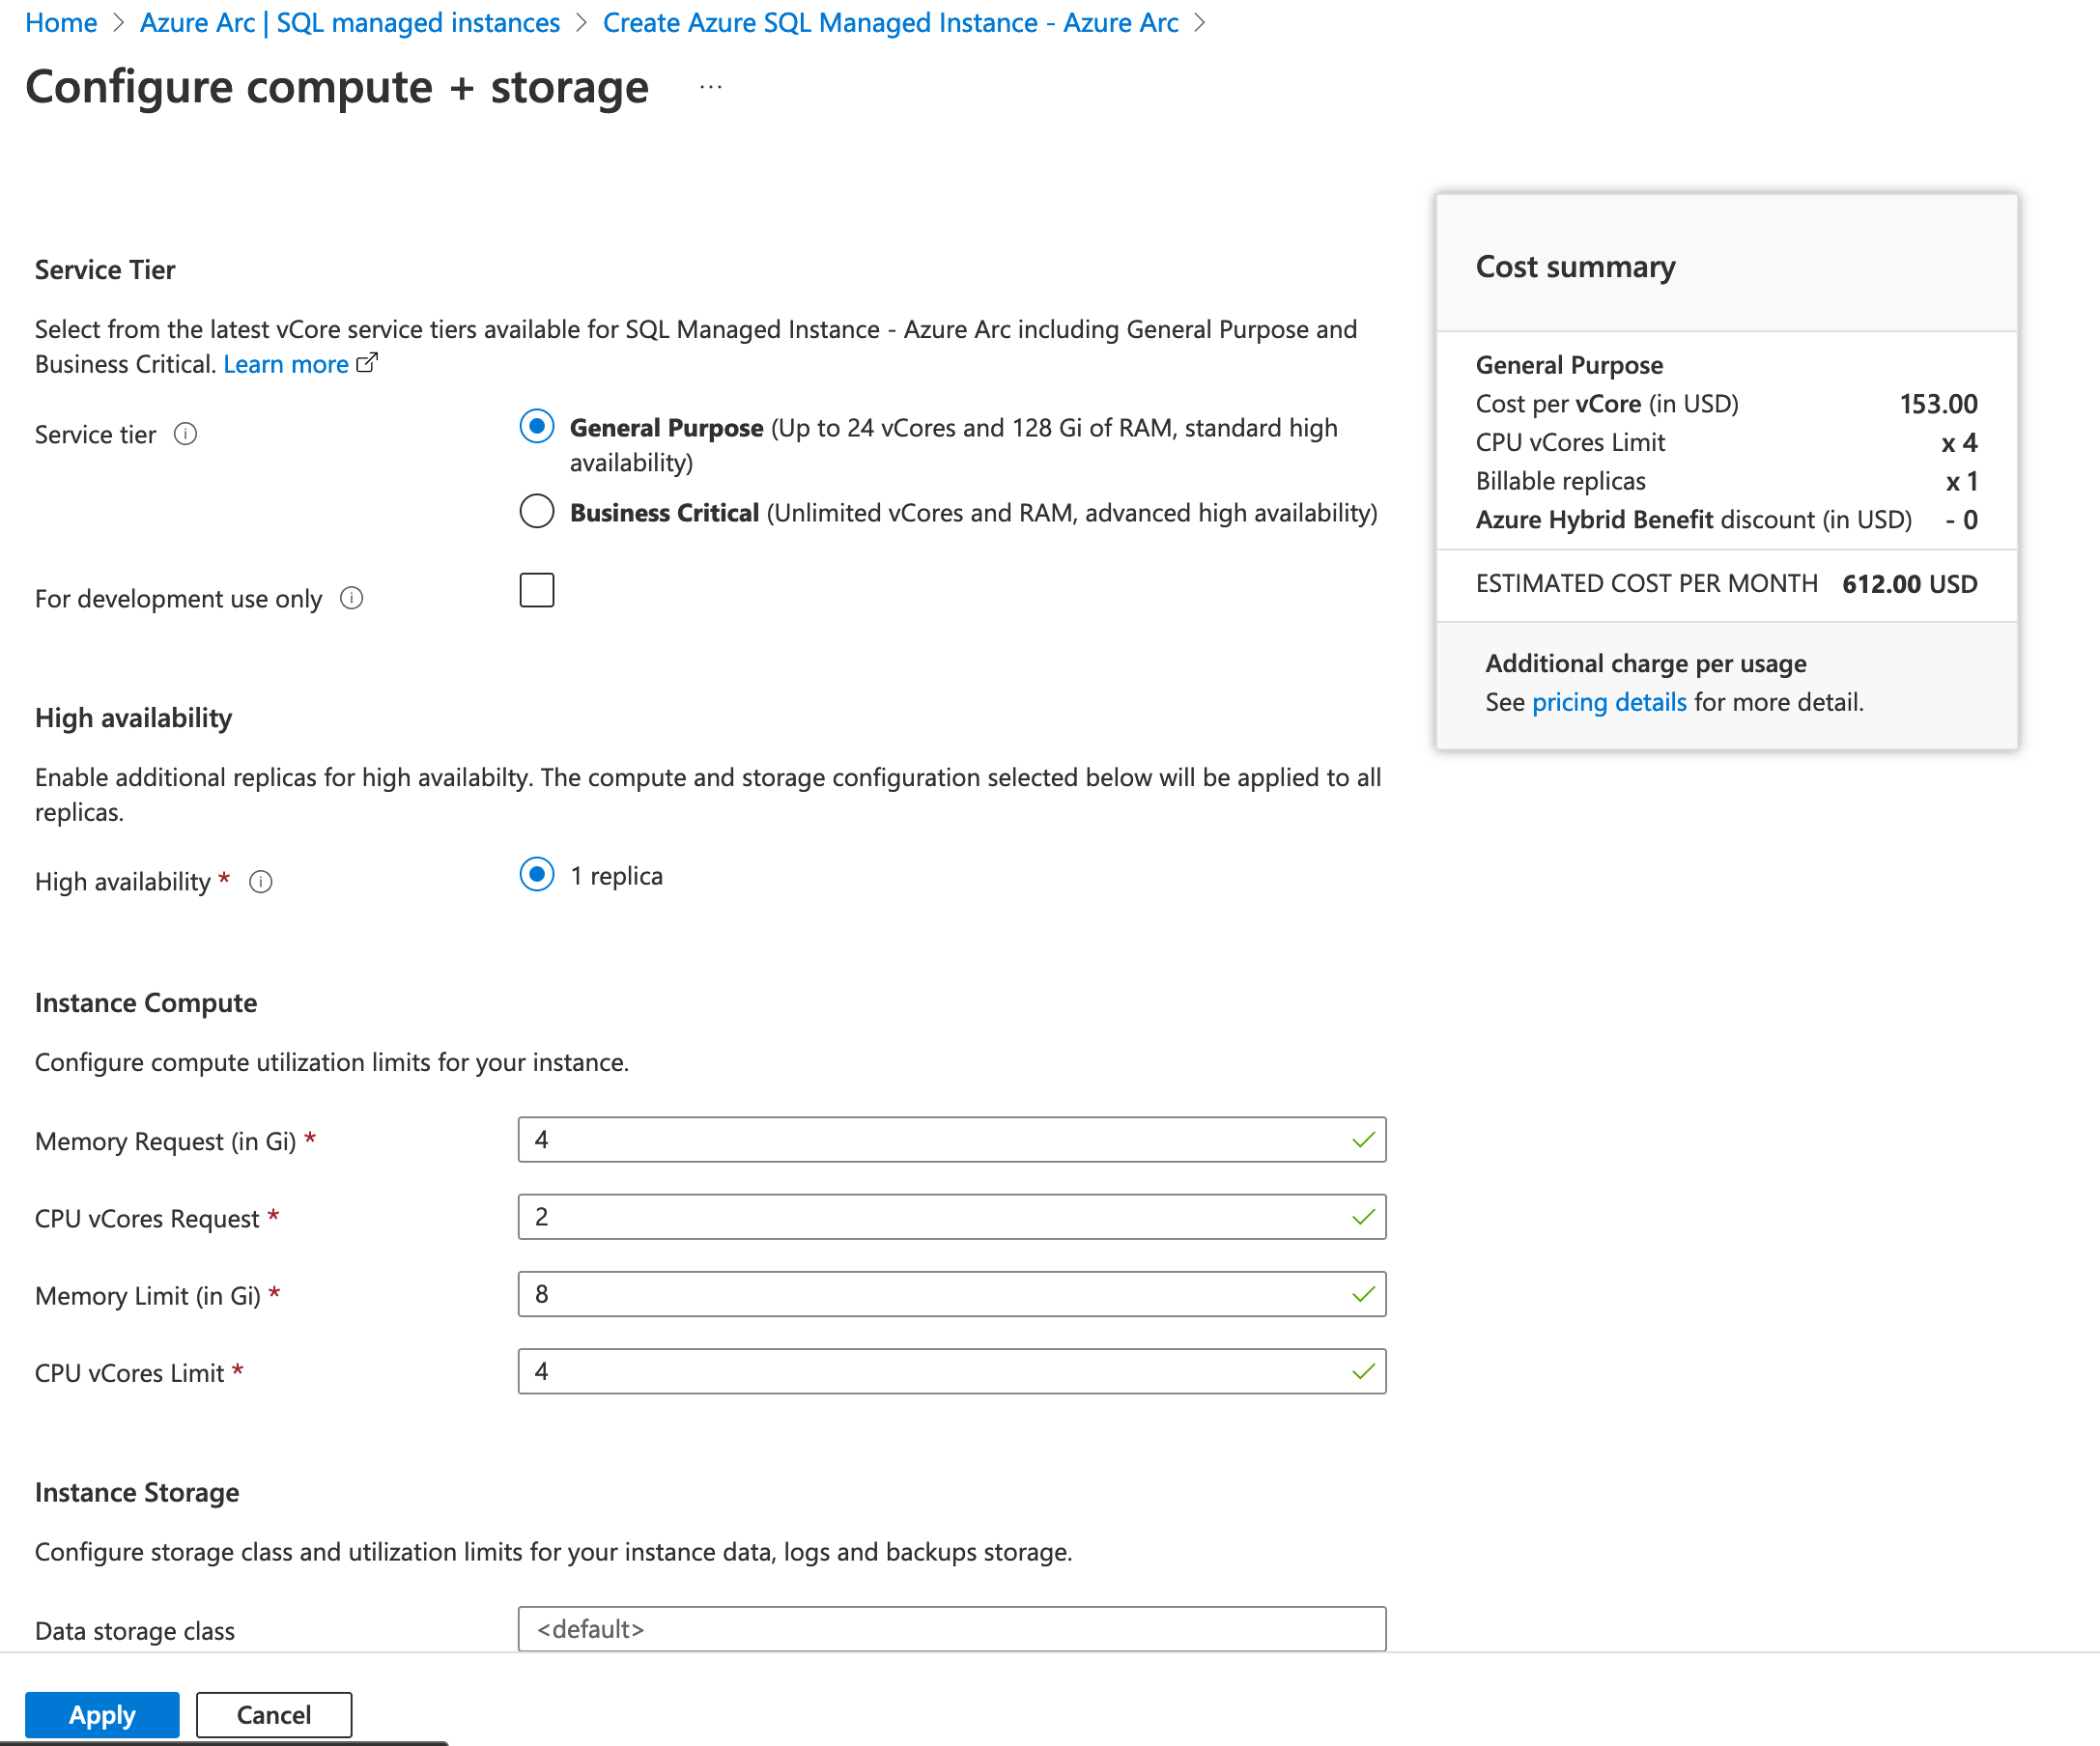Click the Instance Storage heading
This screenshot has width=2100, height=1746.
pos(137,1492)
